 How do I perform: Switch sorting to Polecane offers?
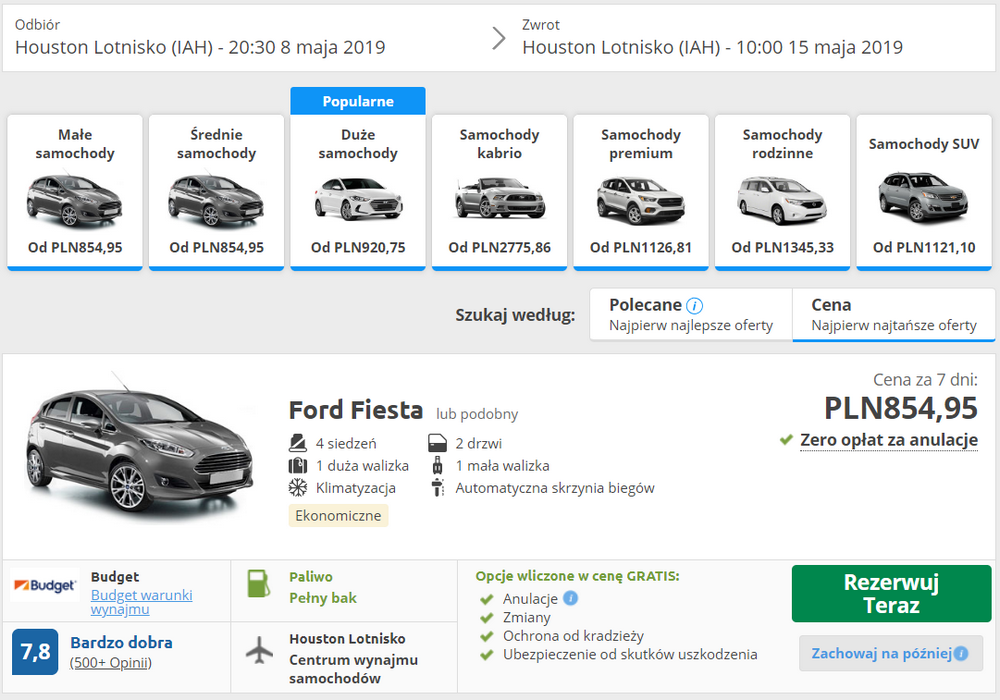pyautogui.click(x=690, y=315)
